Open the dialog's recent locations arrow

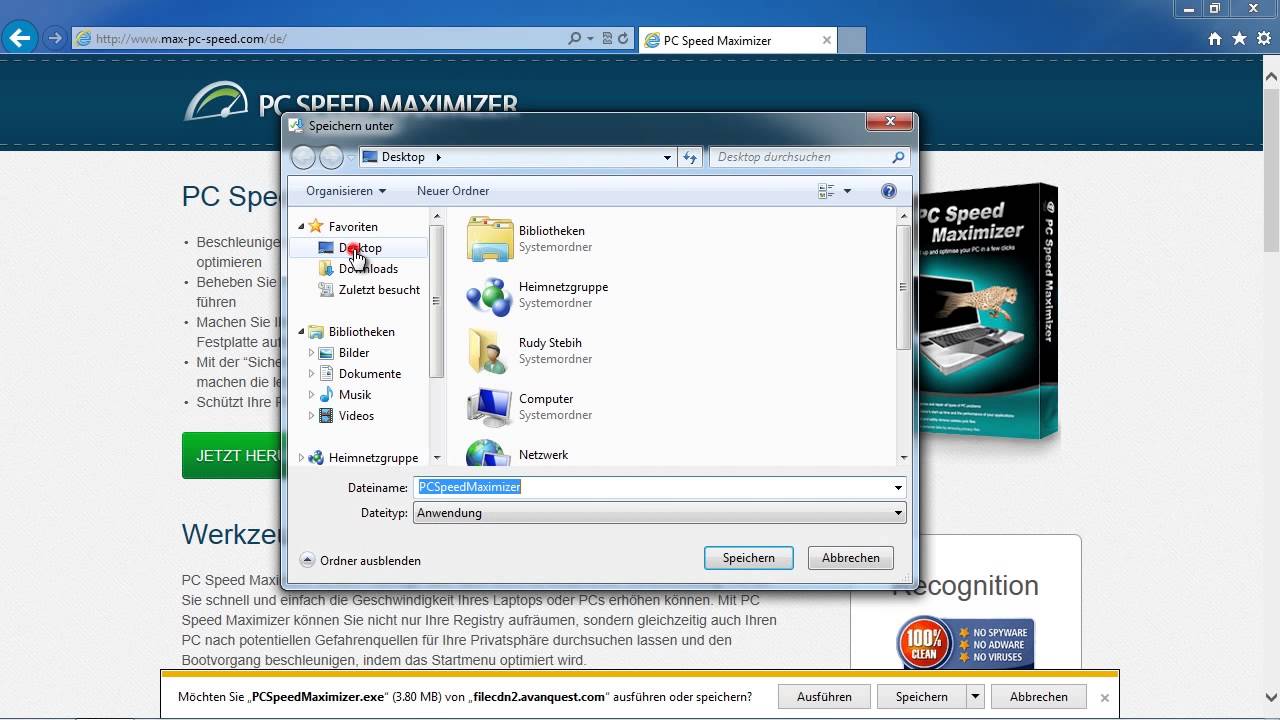[x=351, y=158]
